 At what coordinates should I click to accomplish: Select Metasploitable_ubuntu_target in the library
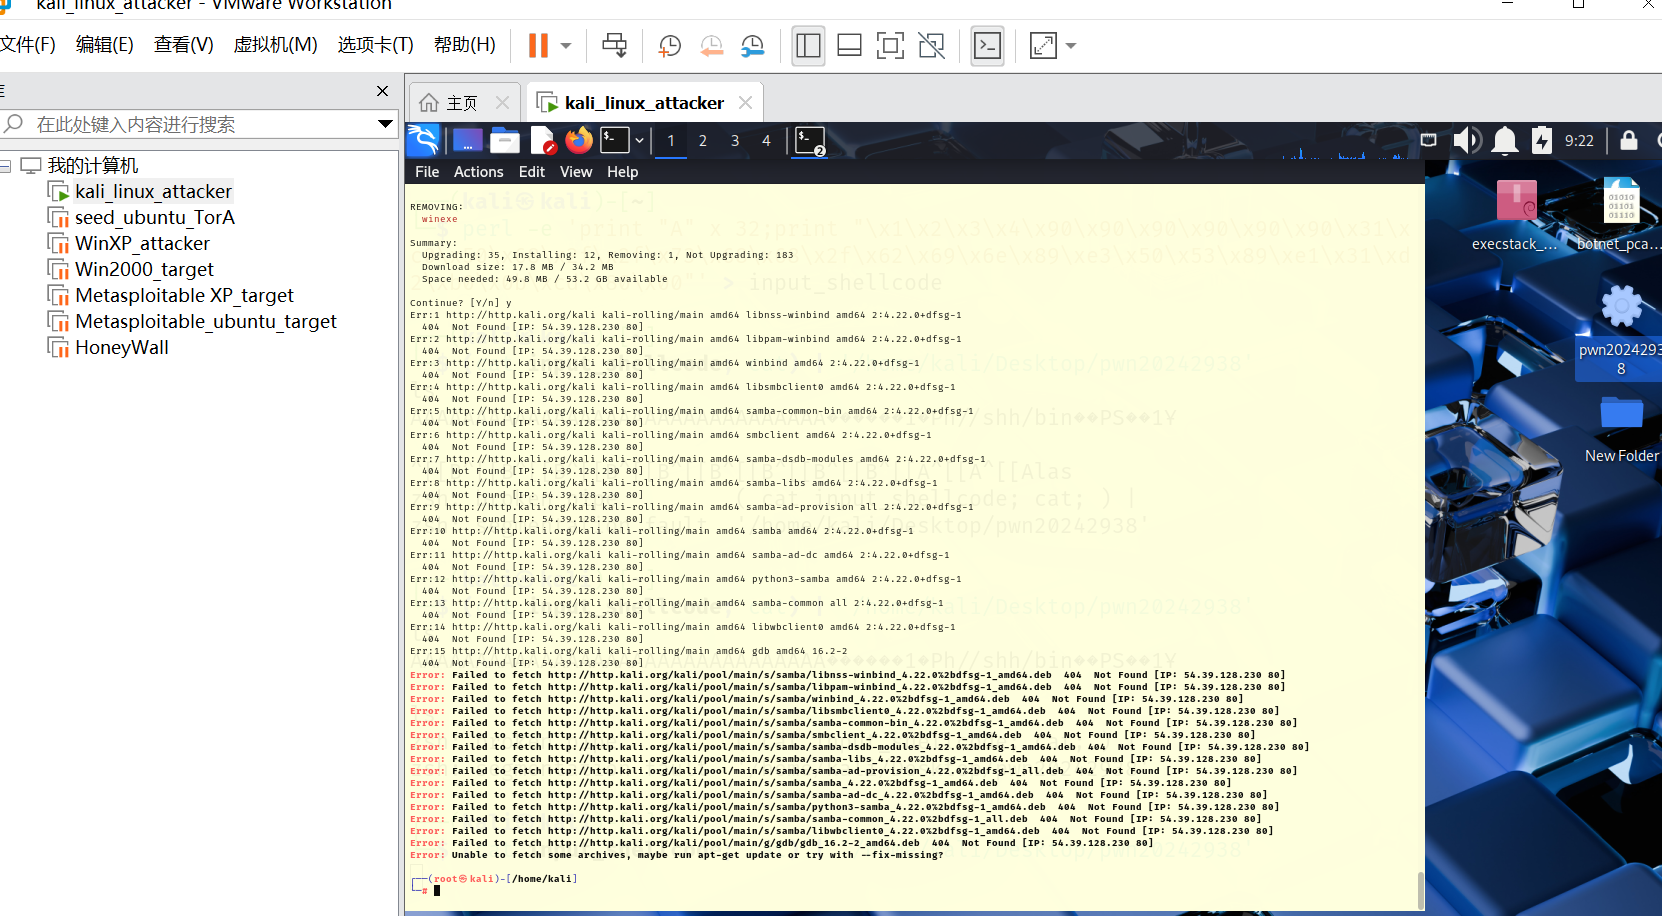click(x=205, y=321)
